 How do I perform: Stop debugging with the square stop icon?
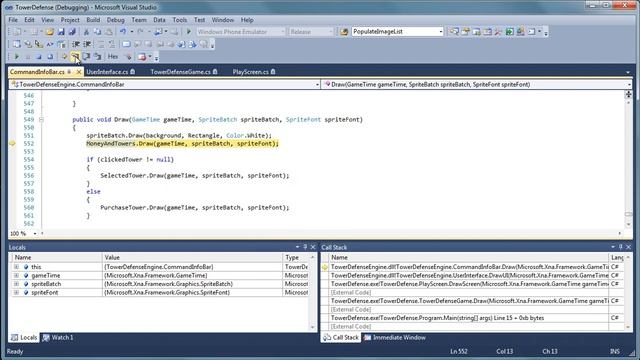39,57
